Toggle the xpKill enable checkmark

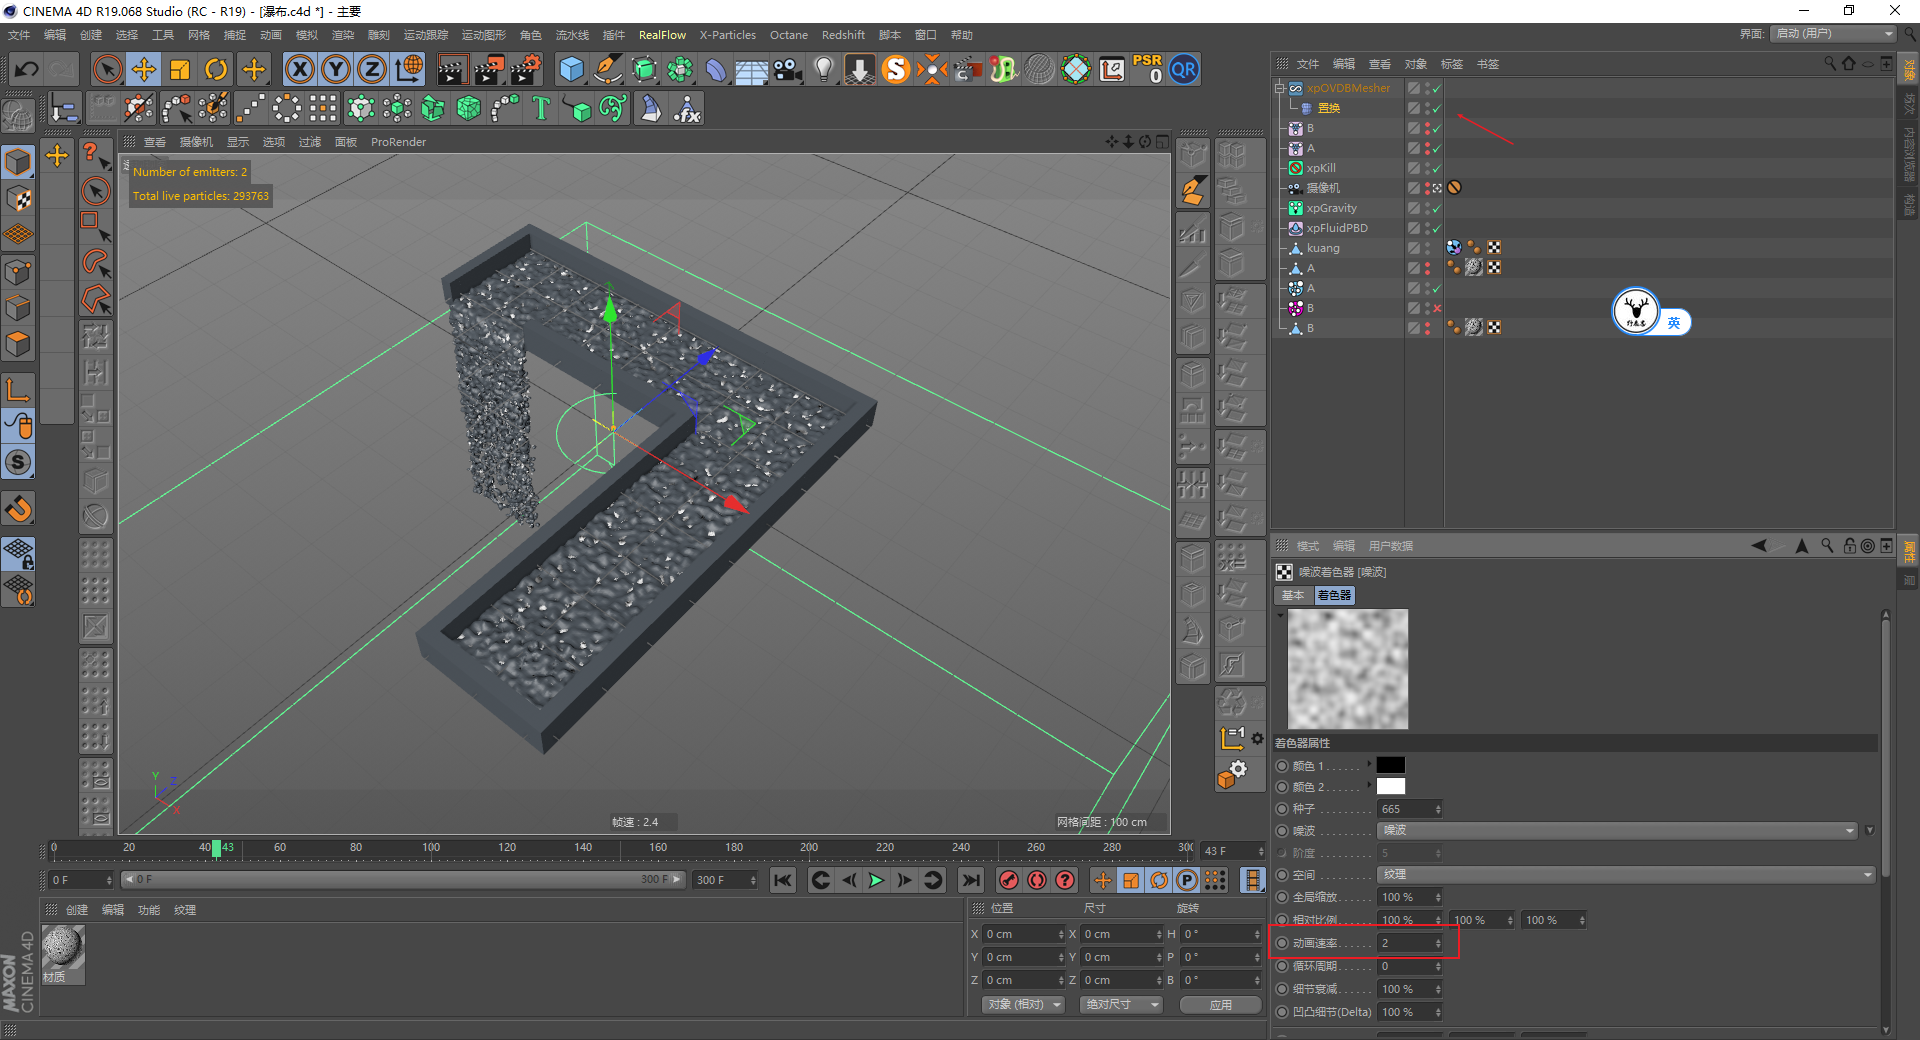coord(1436,168)
